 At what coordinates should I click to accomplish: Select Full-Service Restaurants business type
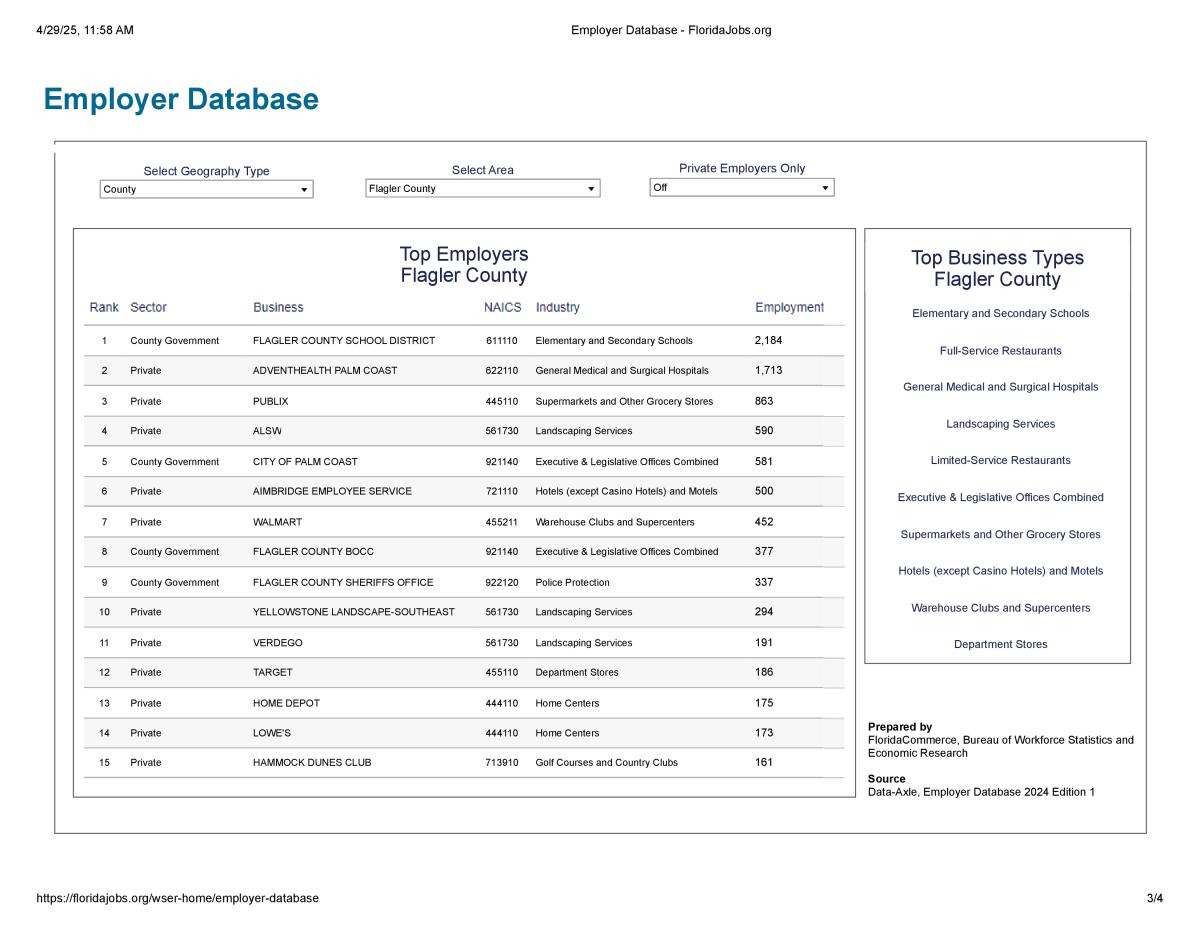pos(1000,351)
